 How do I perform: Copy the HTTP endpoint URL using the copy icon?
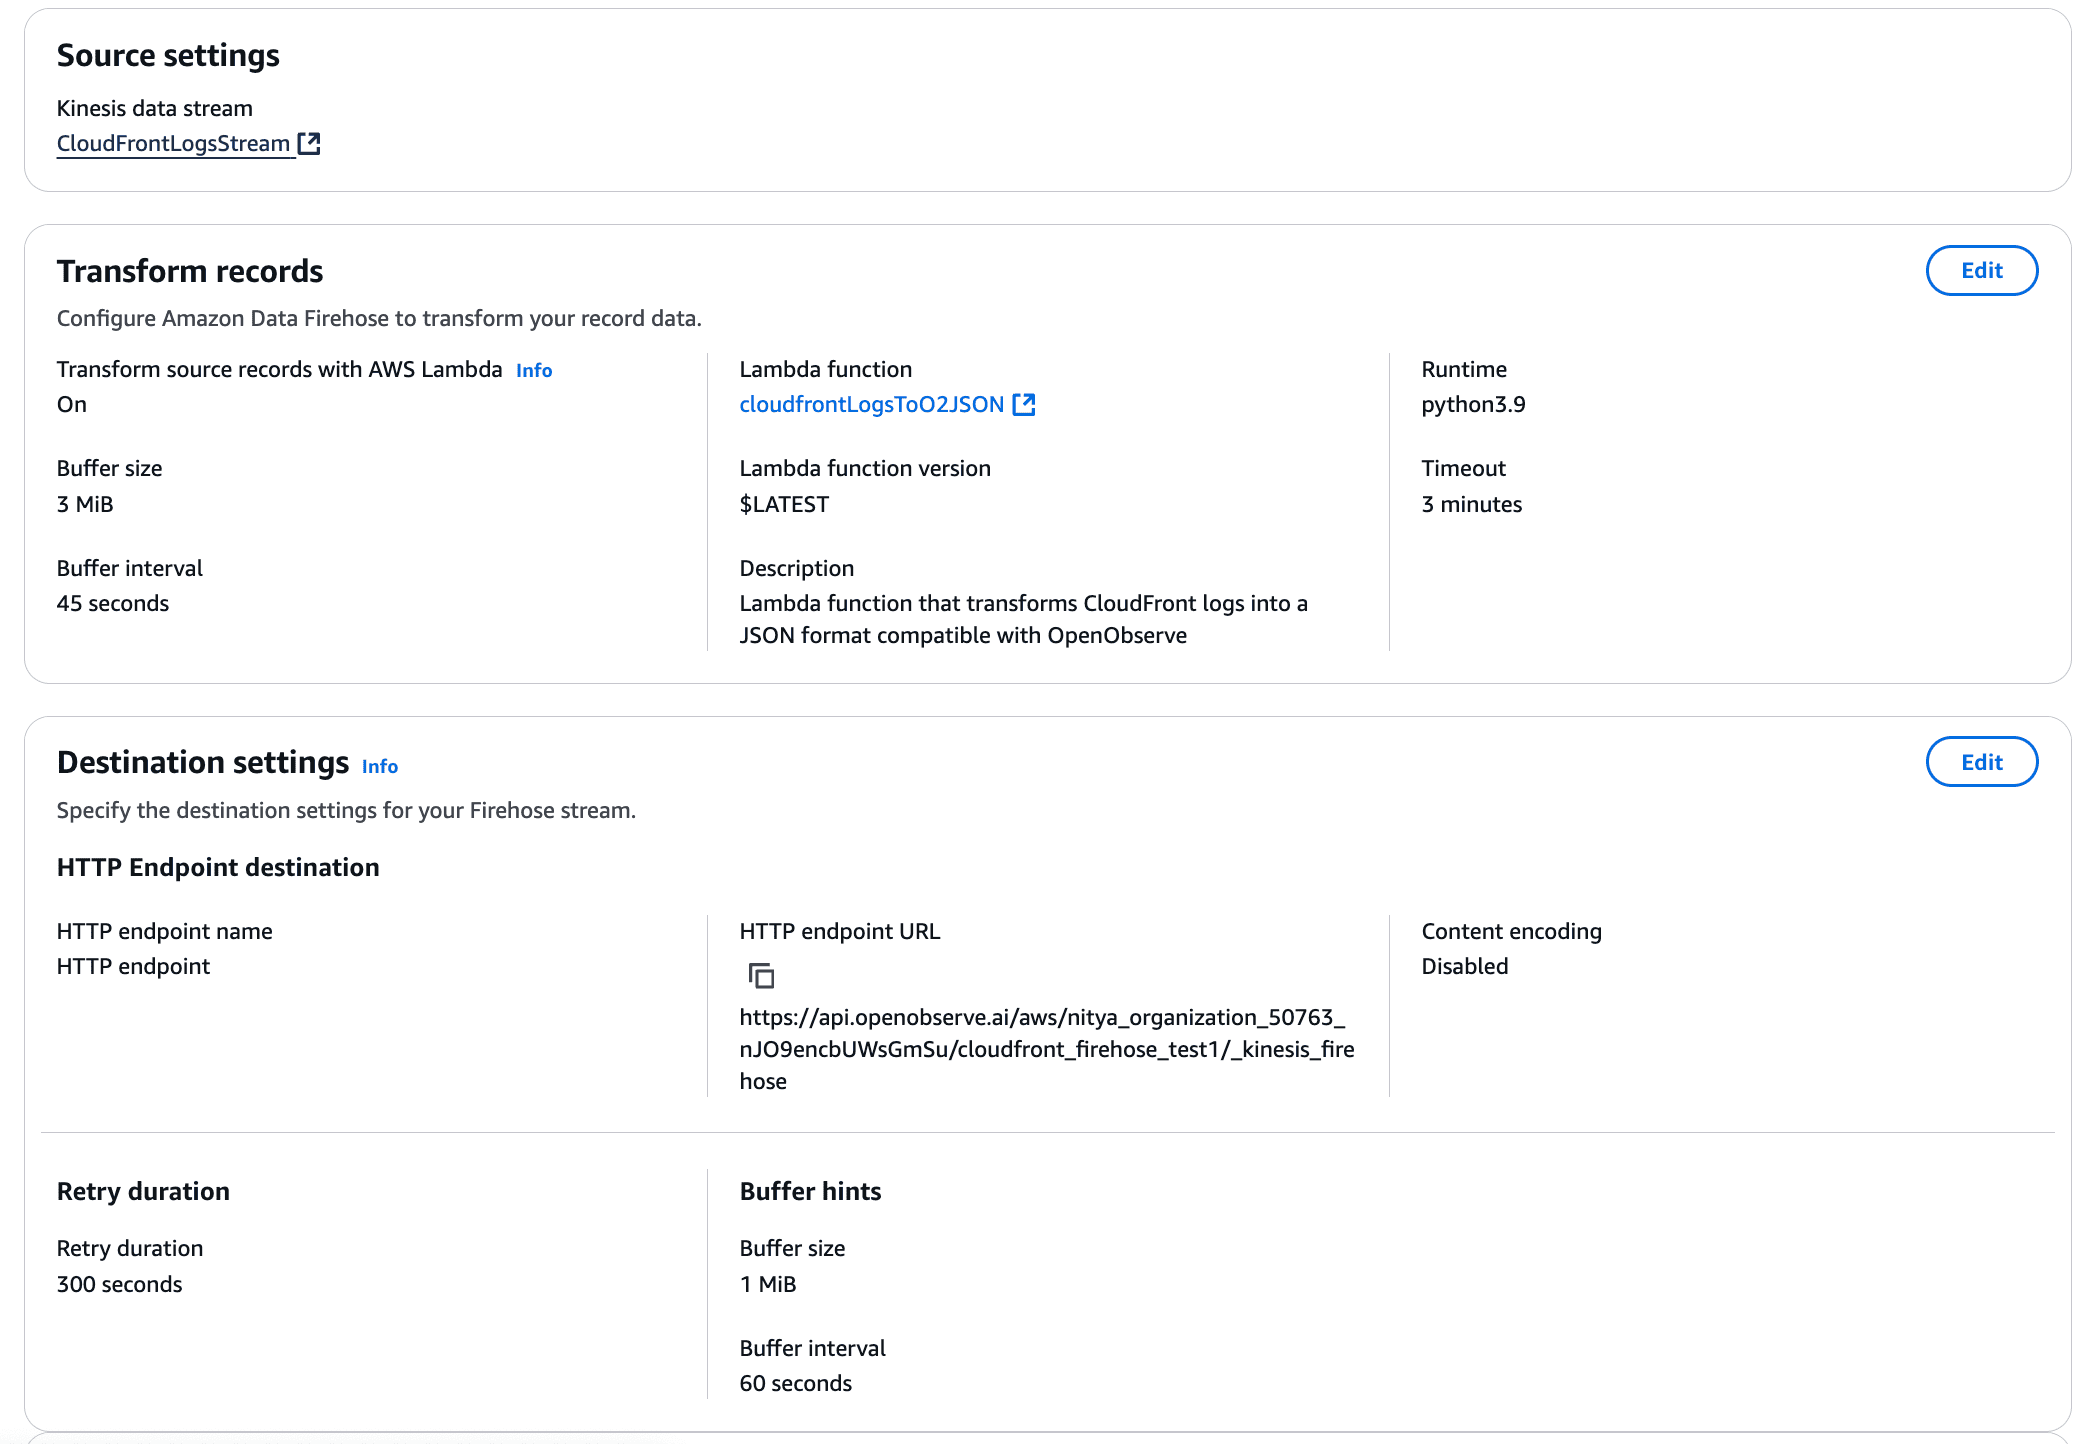point(762,976)
